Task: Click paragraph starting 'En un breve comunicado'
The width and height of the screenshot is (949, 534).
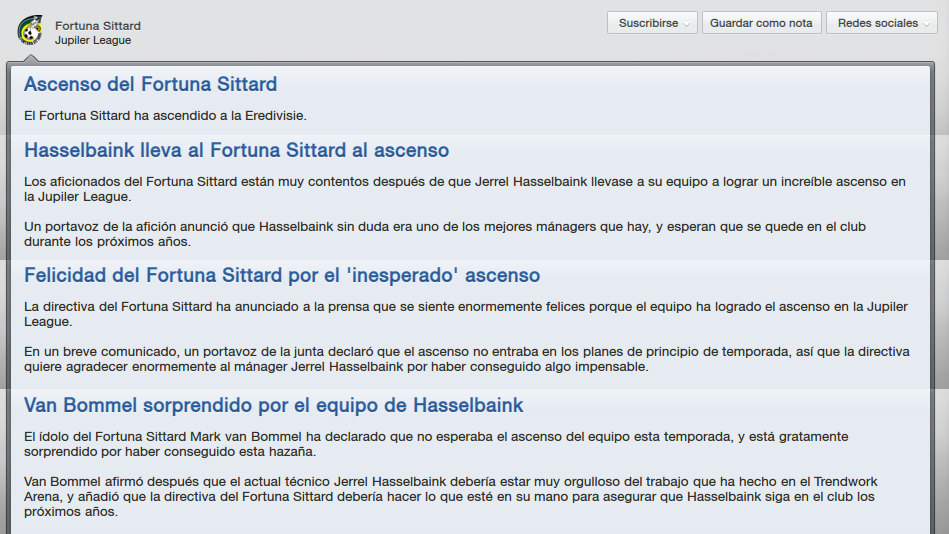Action: point(467,359)
